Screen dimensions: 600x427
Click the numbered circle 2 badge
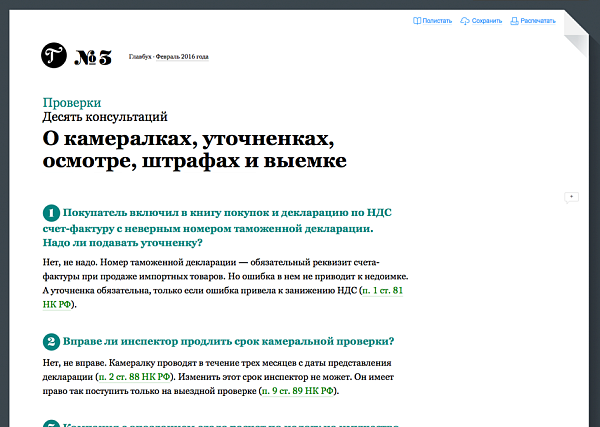[51, 342]
